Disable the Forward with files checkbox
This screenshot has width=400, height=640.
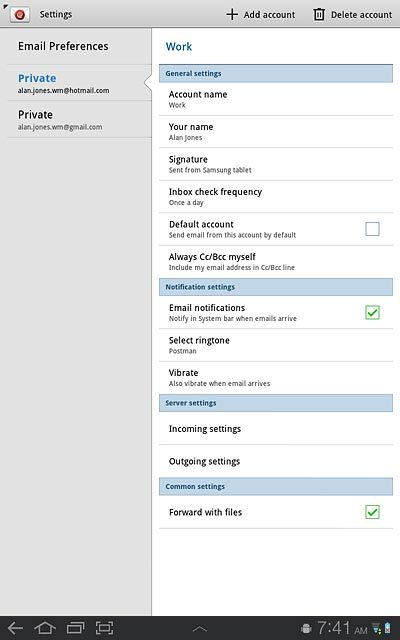[372, 512]
